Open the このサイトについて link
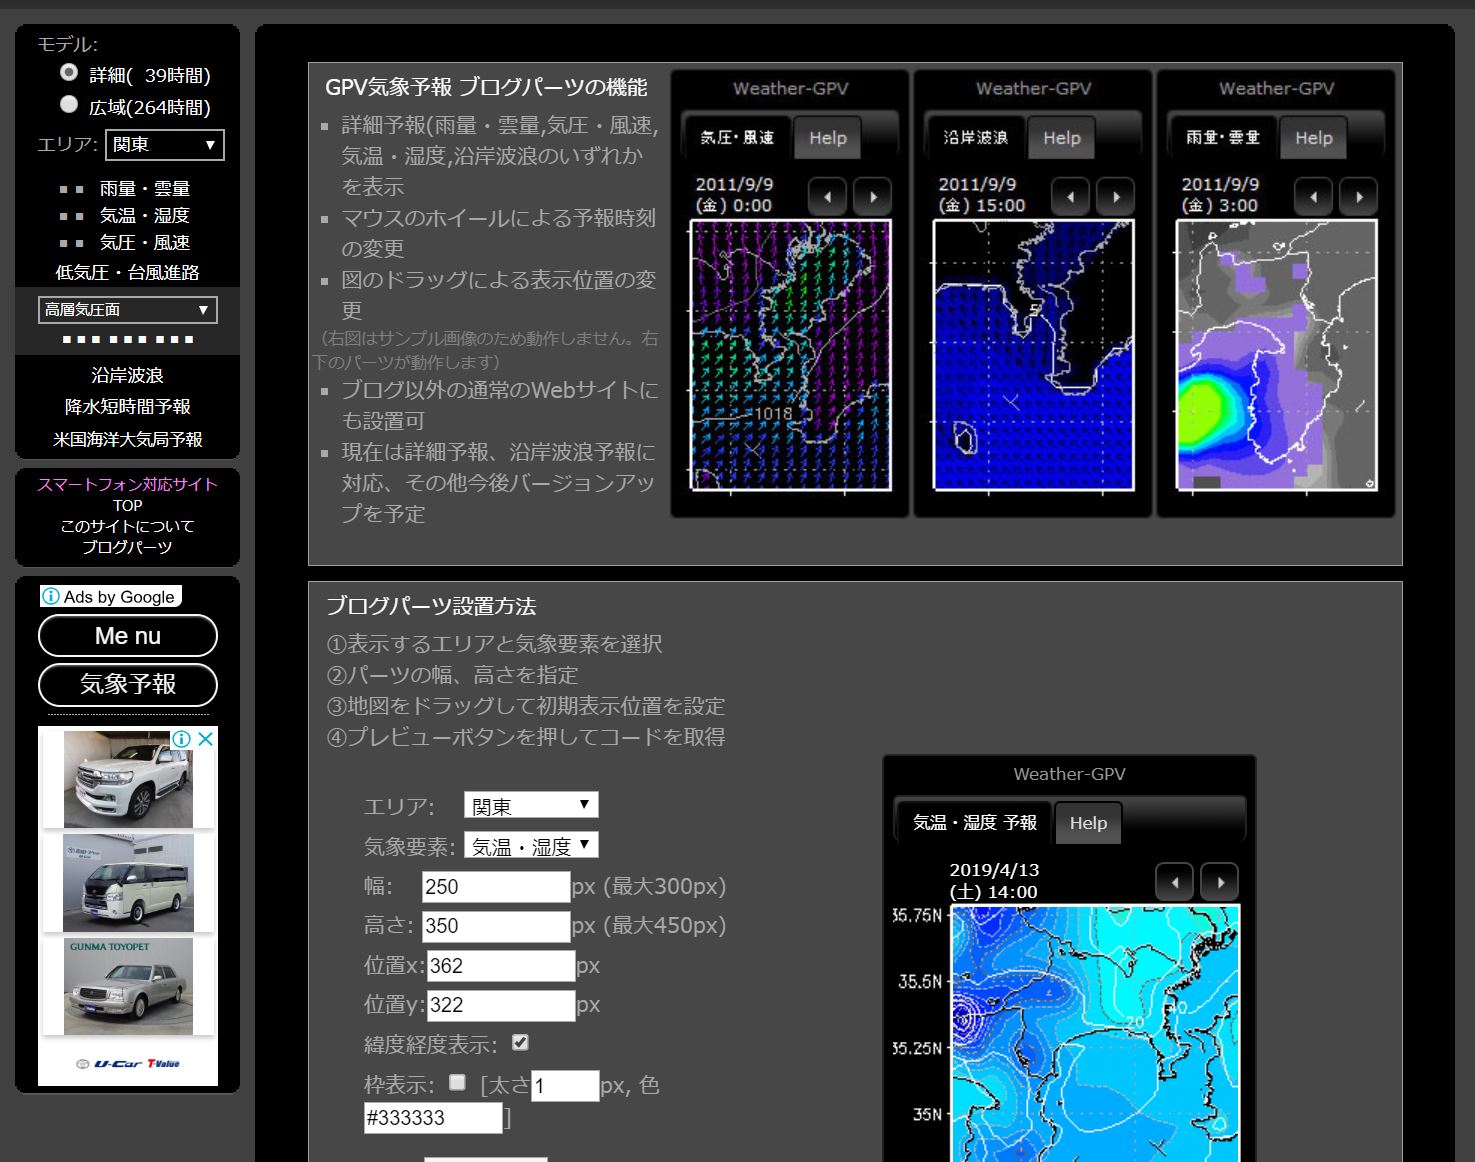This screenshot has width=1475, height=1162. [128, 526]
